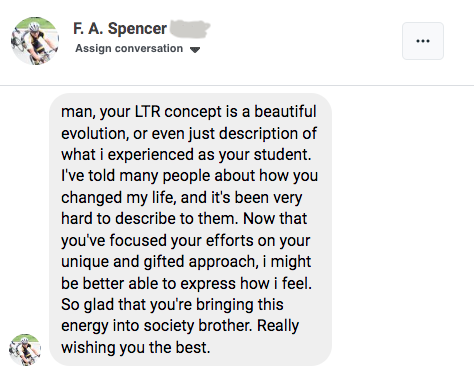The width and height of the screenshot is (474, 380).
Task: Click the line 'what i experienced as your student'
Action: 186,155
